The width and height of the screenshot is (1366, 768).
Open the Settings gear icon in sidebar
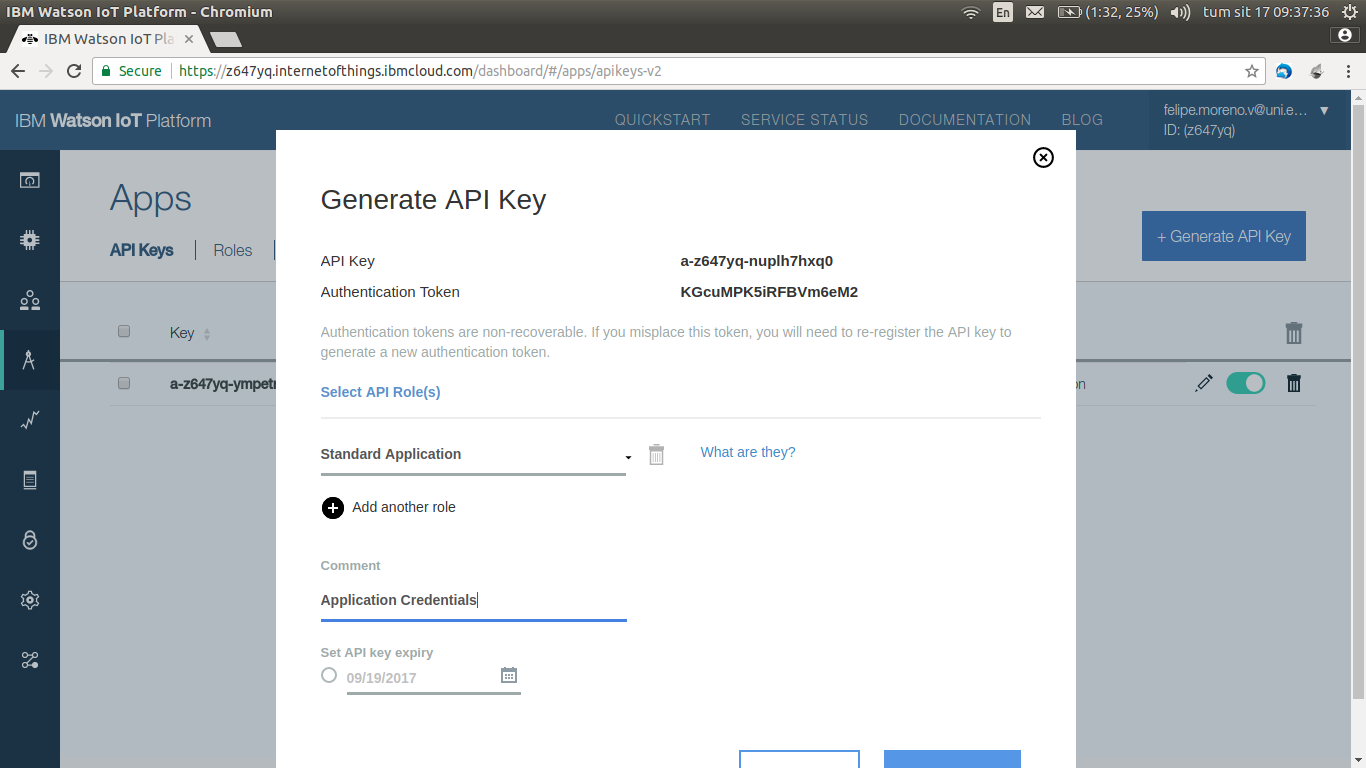tap(30, 600)
